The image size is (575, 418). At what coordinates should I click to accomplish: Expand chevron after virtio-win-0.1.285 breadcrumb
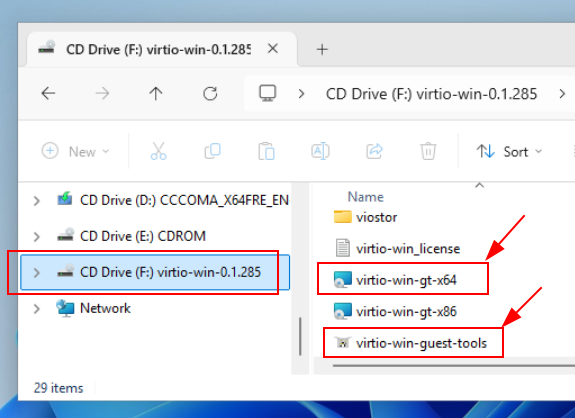[x=562, y=94]
